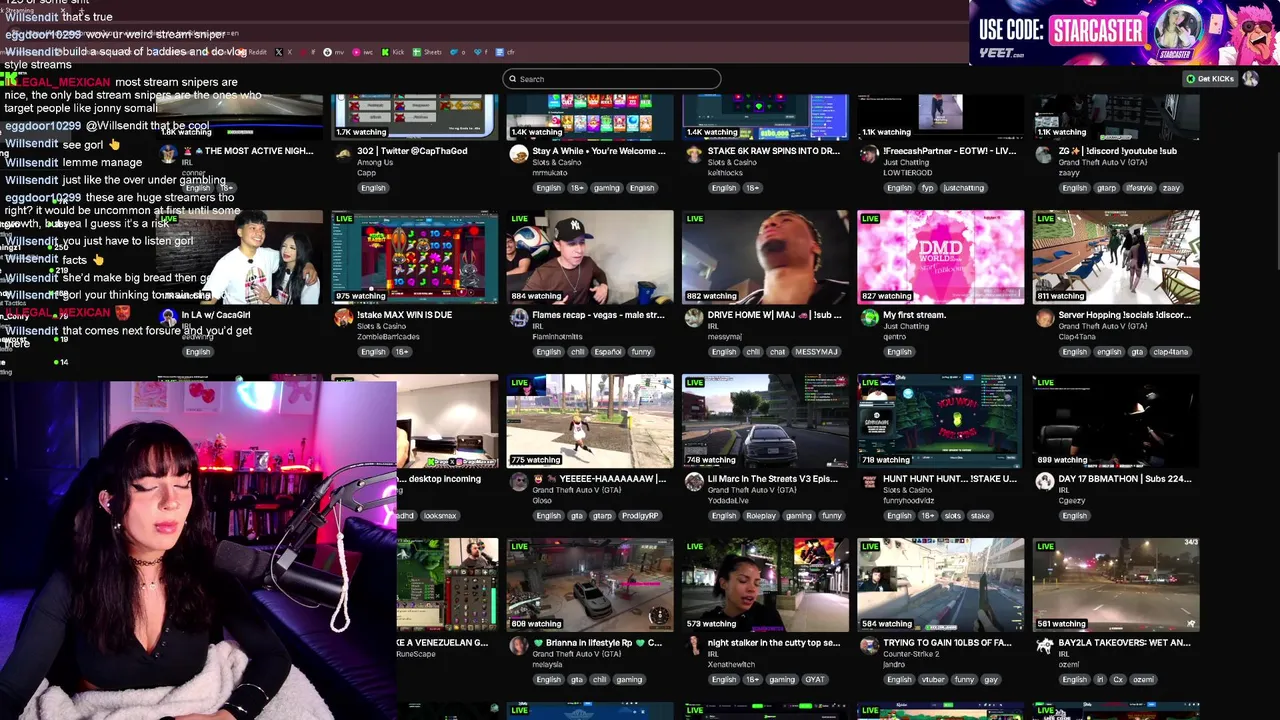1280x720 pixels.
Task: Click kelthlocks' channel avatar
Action: tap(694, 154)
